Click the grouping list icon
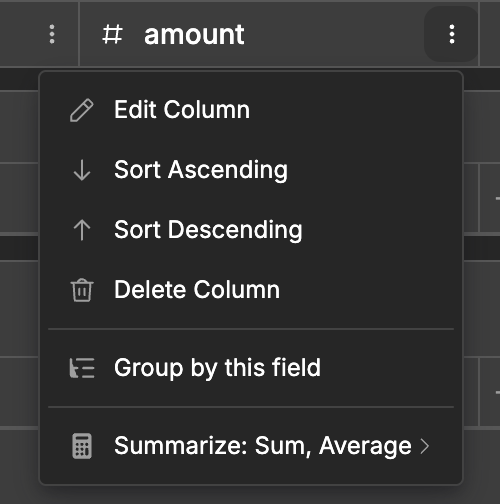 82,368
